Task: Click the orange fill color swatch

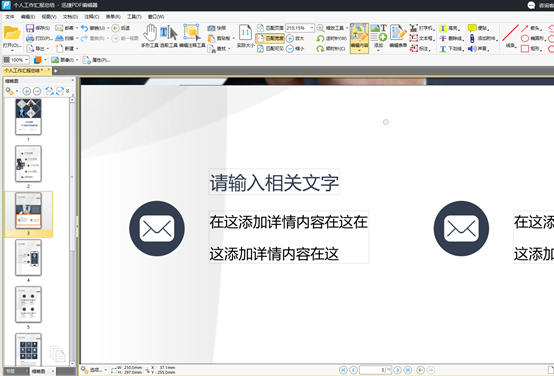Action: tap(37, 60)
